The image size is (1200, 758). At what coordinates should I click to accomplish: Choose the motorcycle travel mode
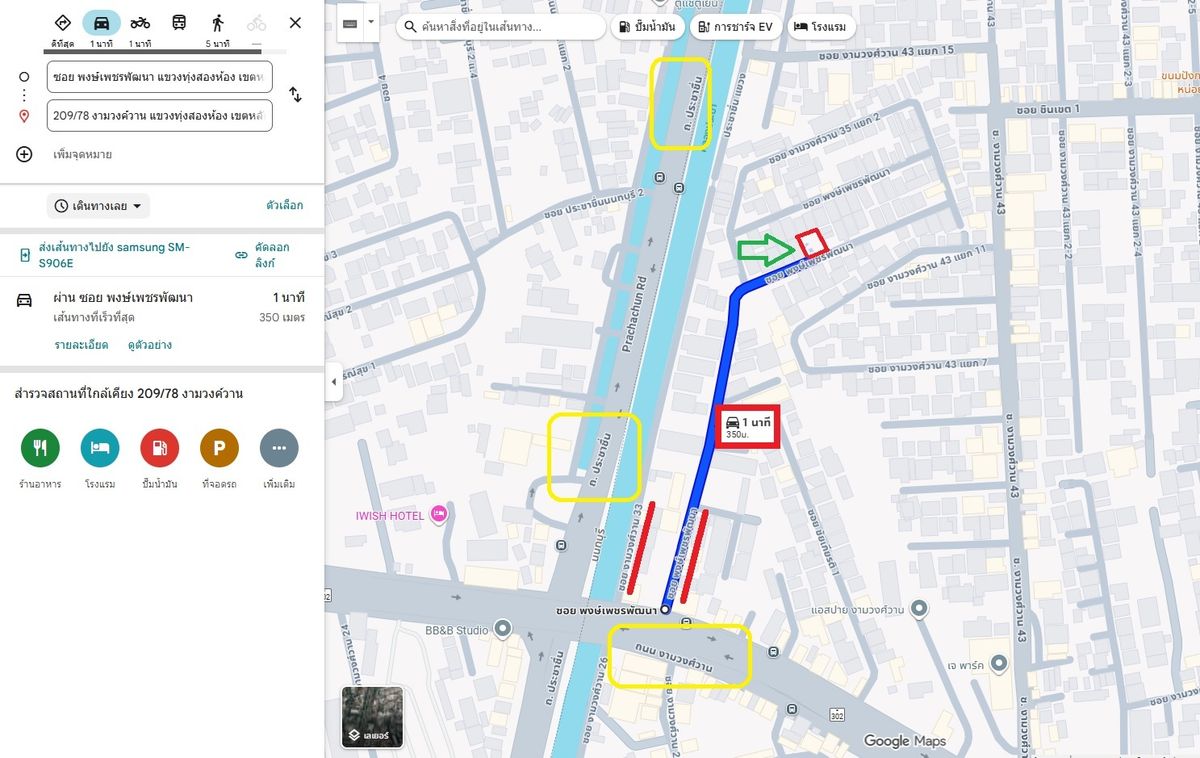[140, 23]
